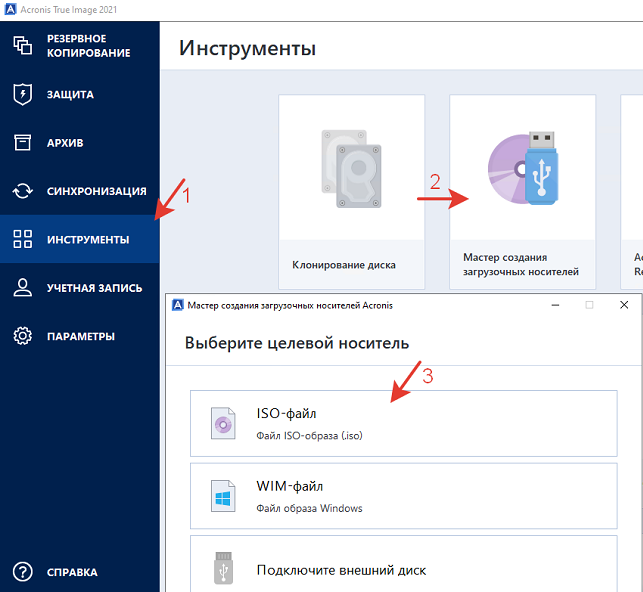Screen dimensions: 643x592
Task: Click the Backup icon in the sidebar
Action: 23,45
